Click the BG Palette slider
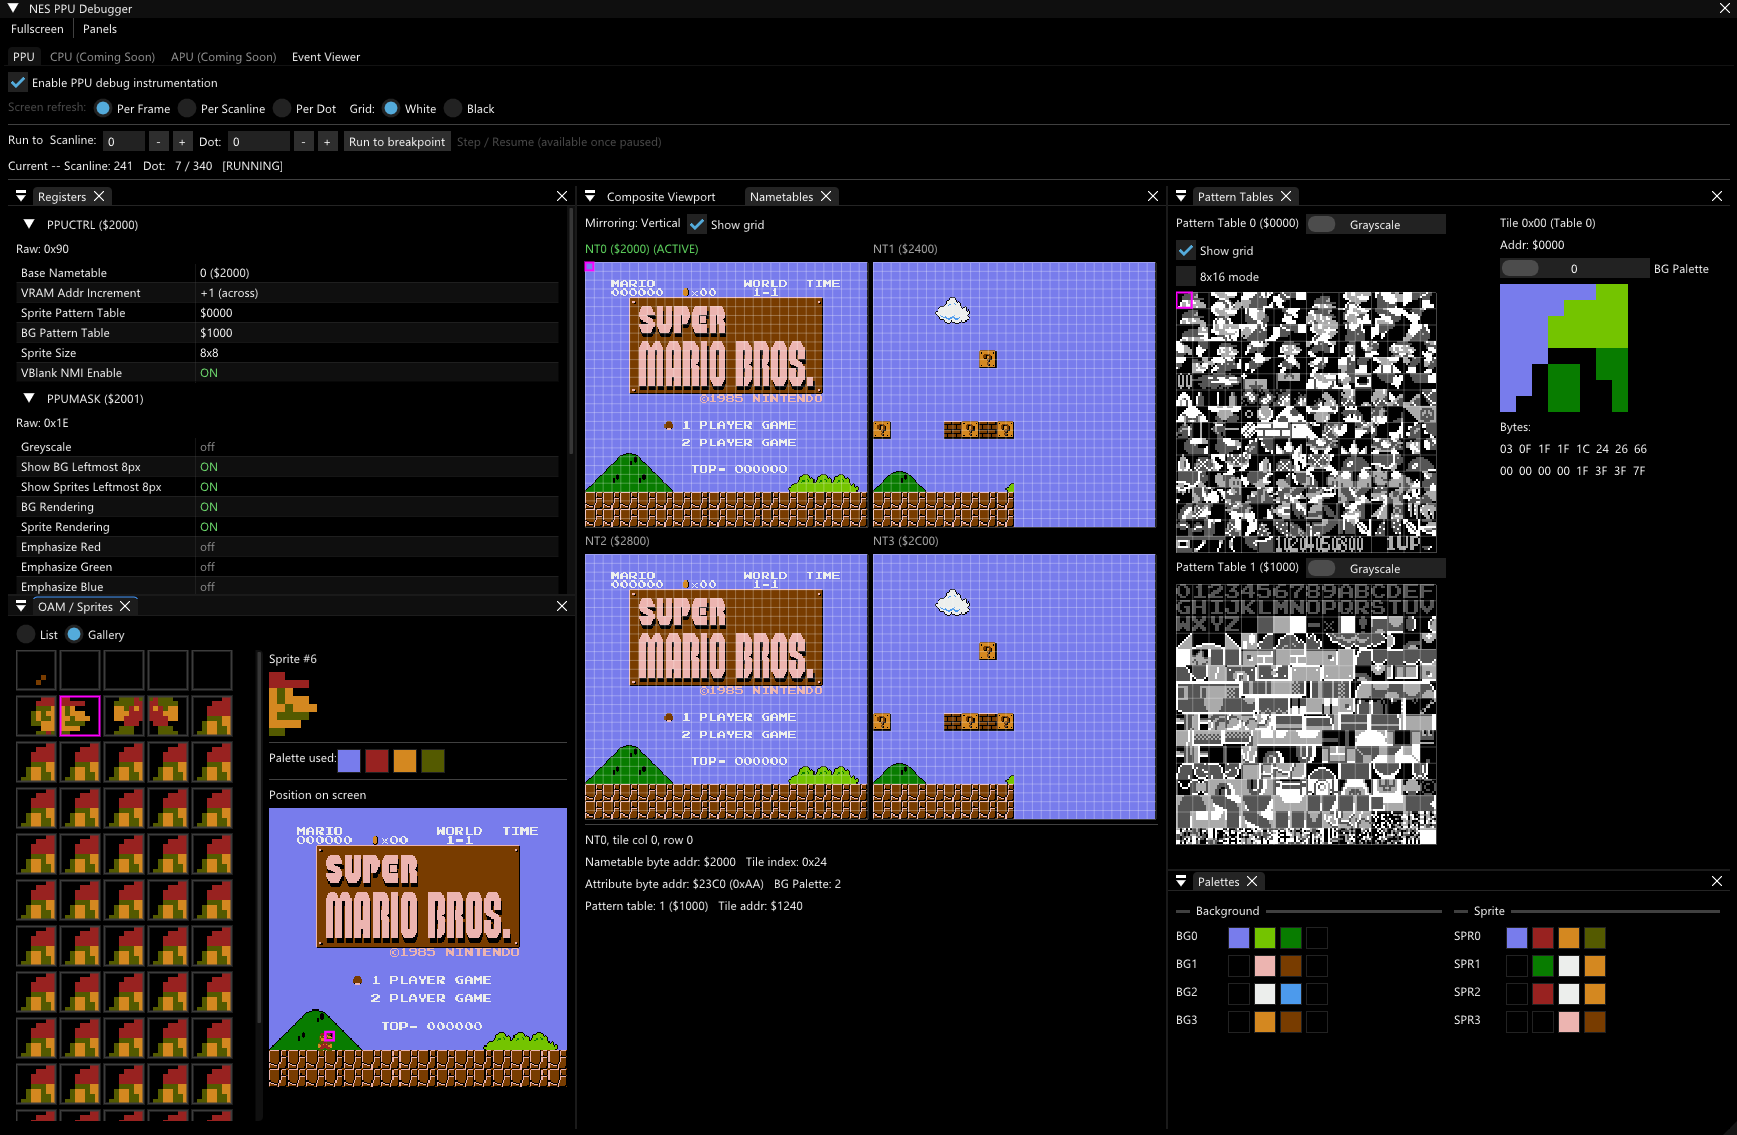The image size is (1737, 1135). 1574,269
